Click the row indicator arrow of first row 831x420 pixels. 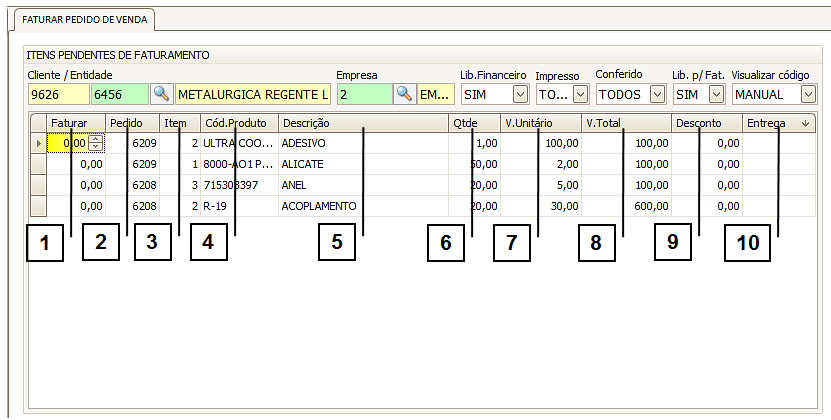(39, 143)
